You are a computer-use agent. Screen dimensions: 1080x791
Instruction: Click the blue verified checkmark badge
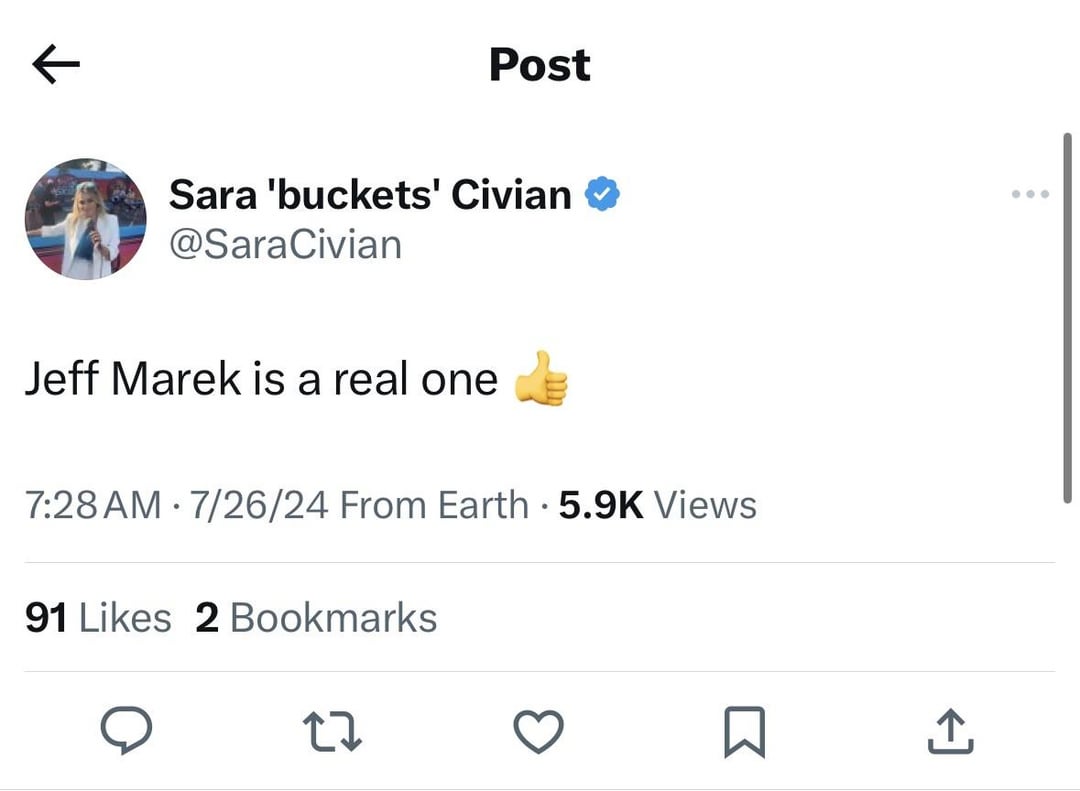point(602,195)
